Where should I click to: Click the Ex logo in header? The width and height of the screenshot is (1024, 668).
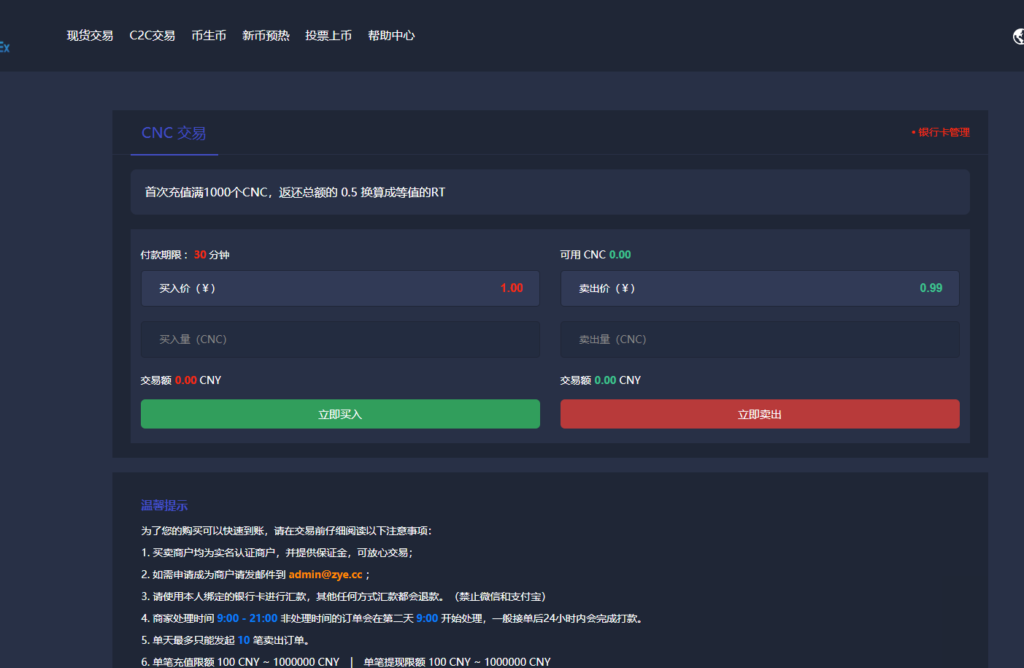click(x=5, y=47)
